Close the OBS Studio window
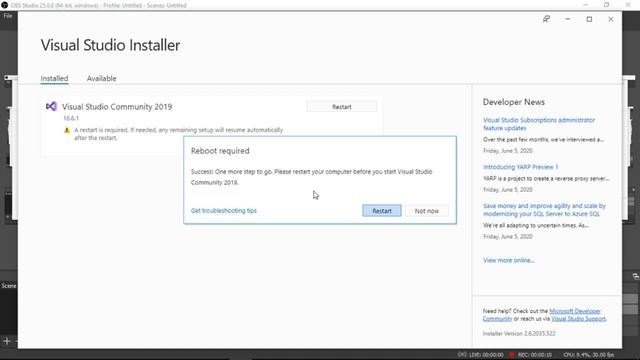The height and width of the screenshot is (360, 640). point(628,5)
